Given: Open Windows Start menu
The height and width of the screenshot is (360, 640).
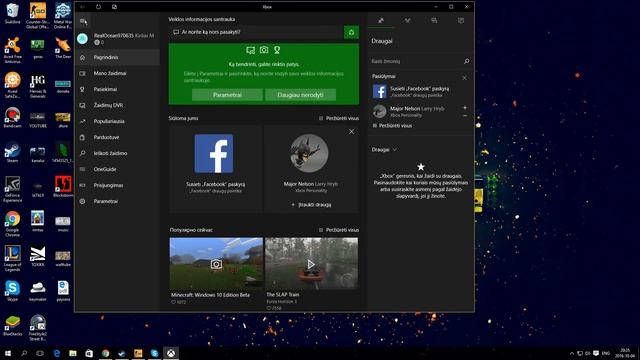Looking at the screenshot, I should [8, 353].
